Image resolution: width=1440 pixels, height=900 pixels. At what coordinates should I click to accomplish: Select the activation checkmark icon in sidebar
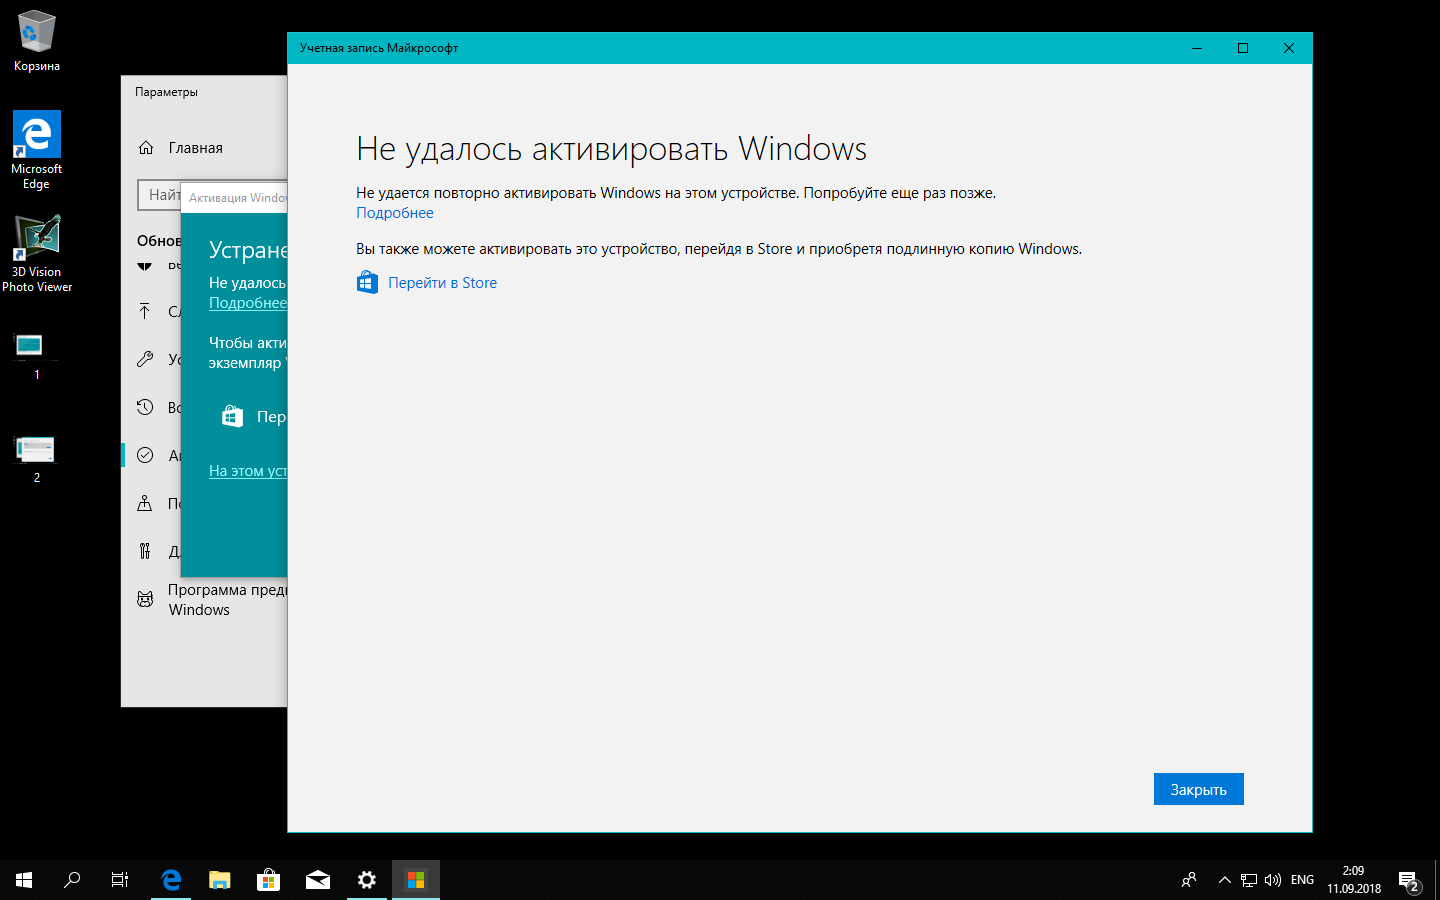(145, 455)
